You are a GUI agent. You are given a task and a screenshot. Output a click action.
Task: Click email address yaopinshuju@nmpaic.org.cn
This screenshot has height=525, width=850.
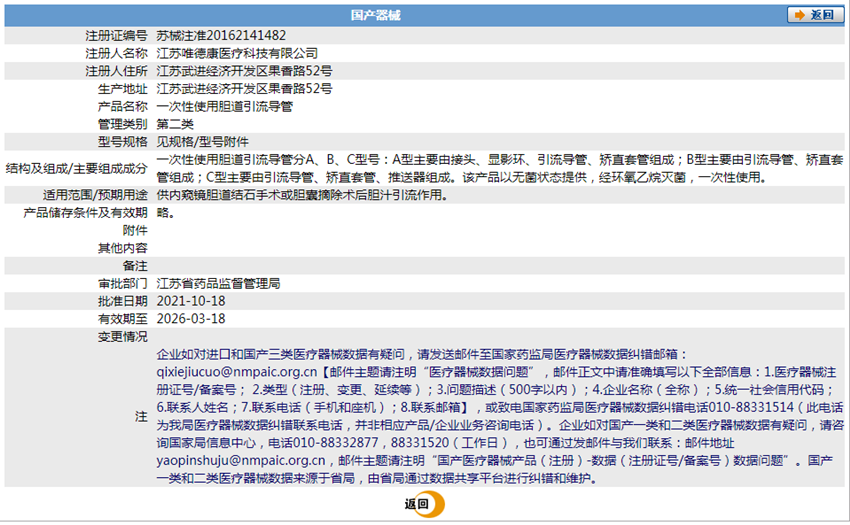point(241,460)
